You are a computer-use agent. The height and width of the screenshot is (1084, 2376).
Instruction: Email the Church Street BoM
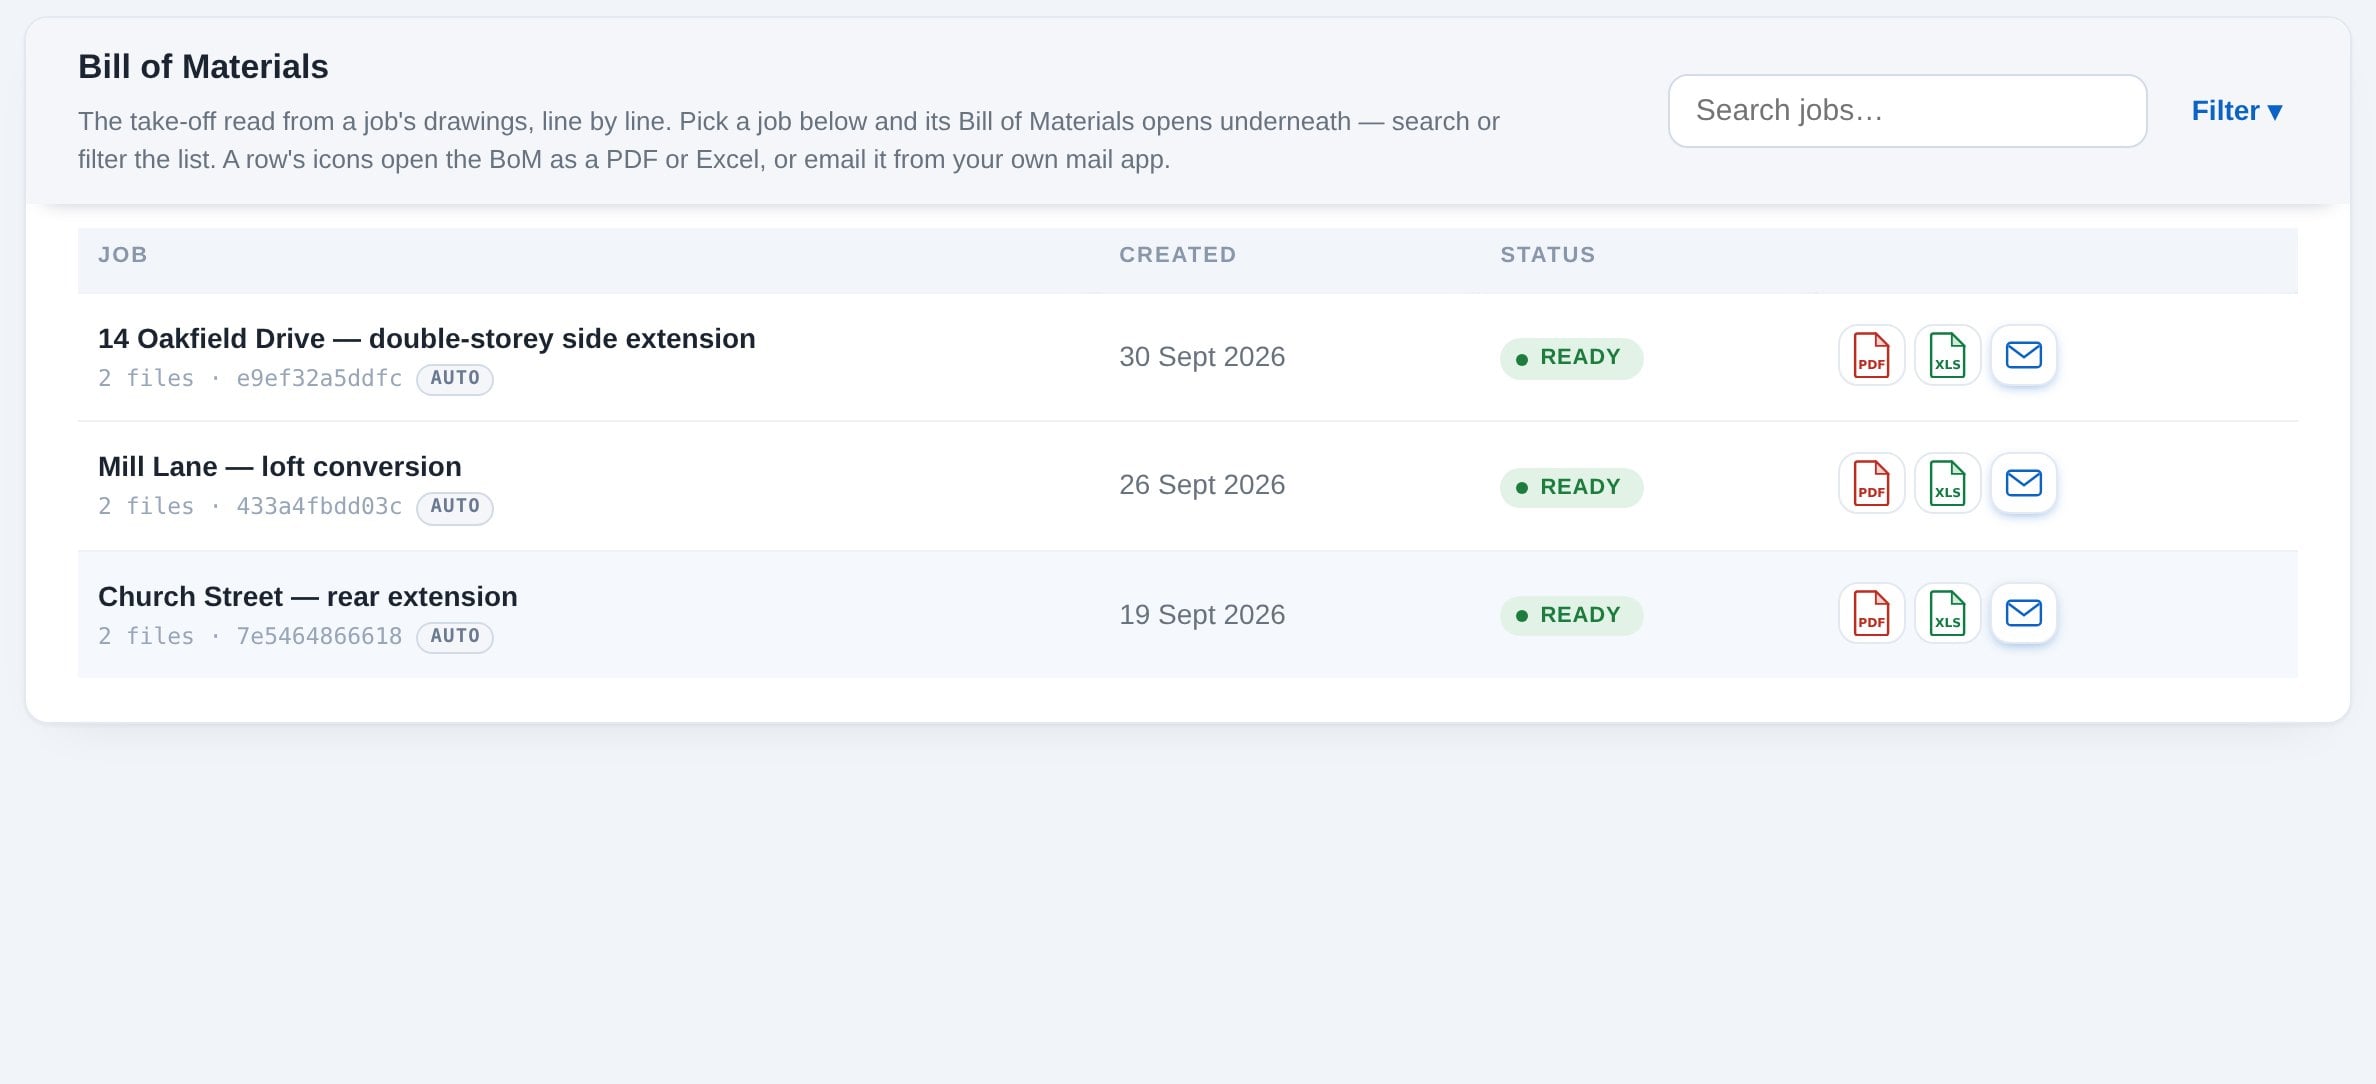[2023, 613]
